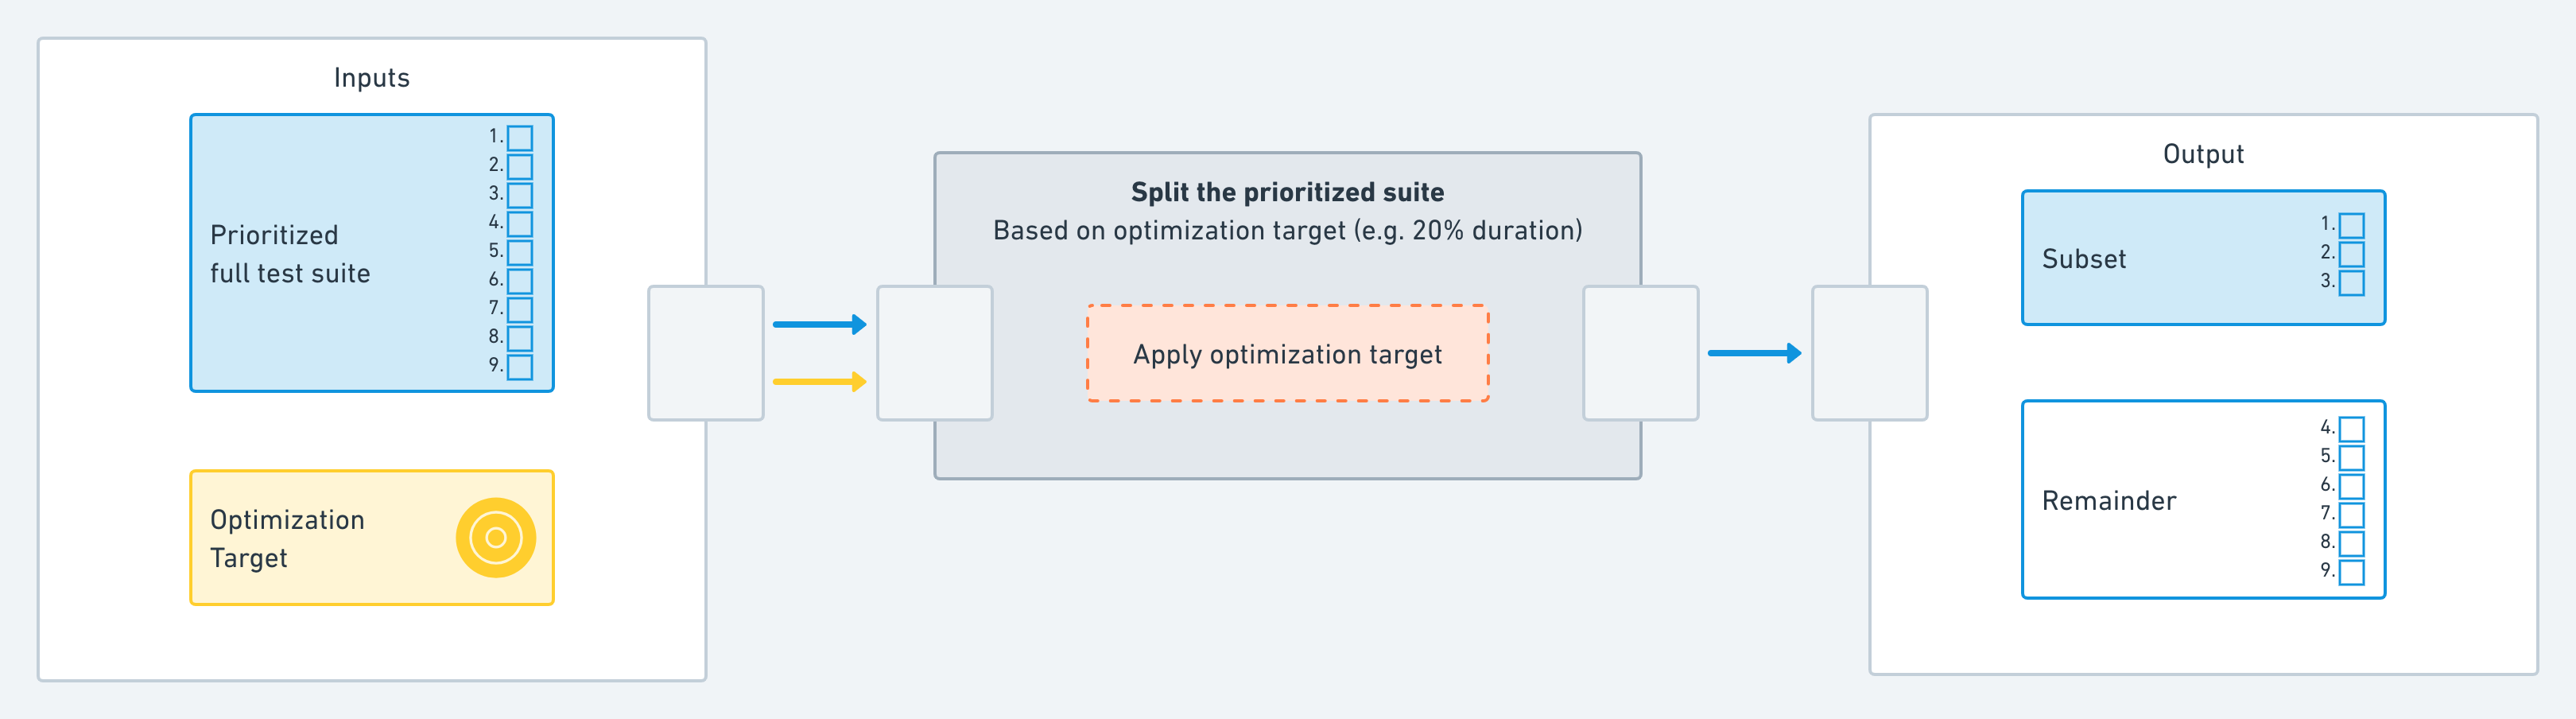The height and width of the screenshot is (719, 2576).
Task: Click the right connector square of Split box
Action: pos(1640,353)
